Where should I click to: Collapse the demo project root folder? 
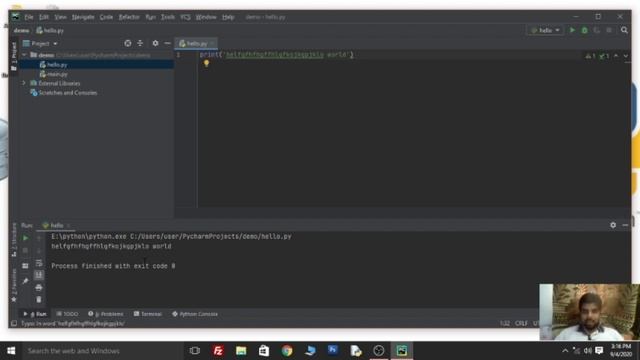coord(24,55)
